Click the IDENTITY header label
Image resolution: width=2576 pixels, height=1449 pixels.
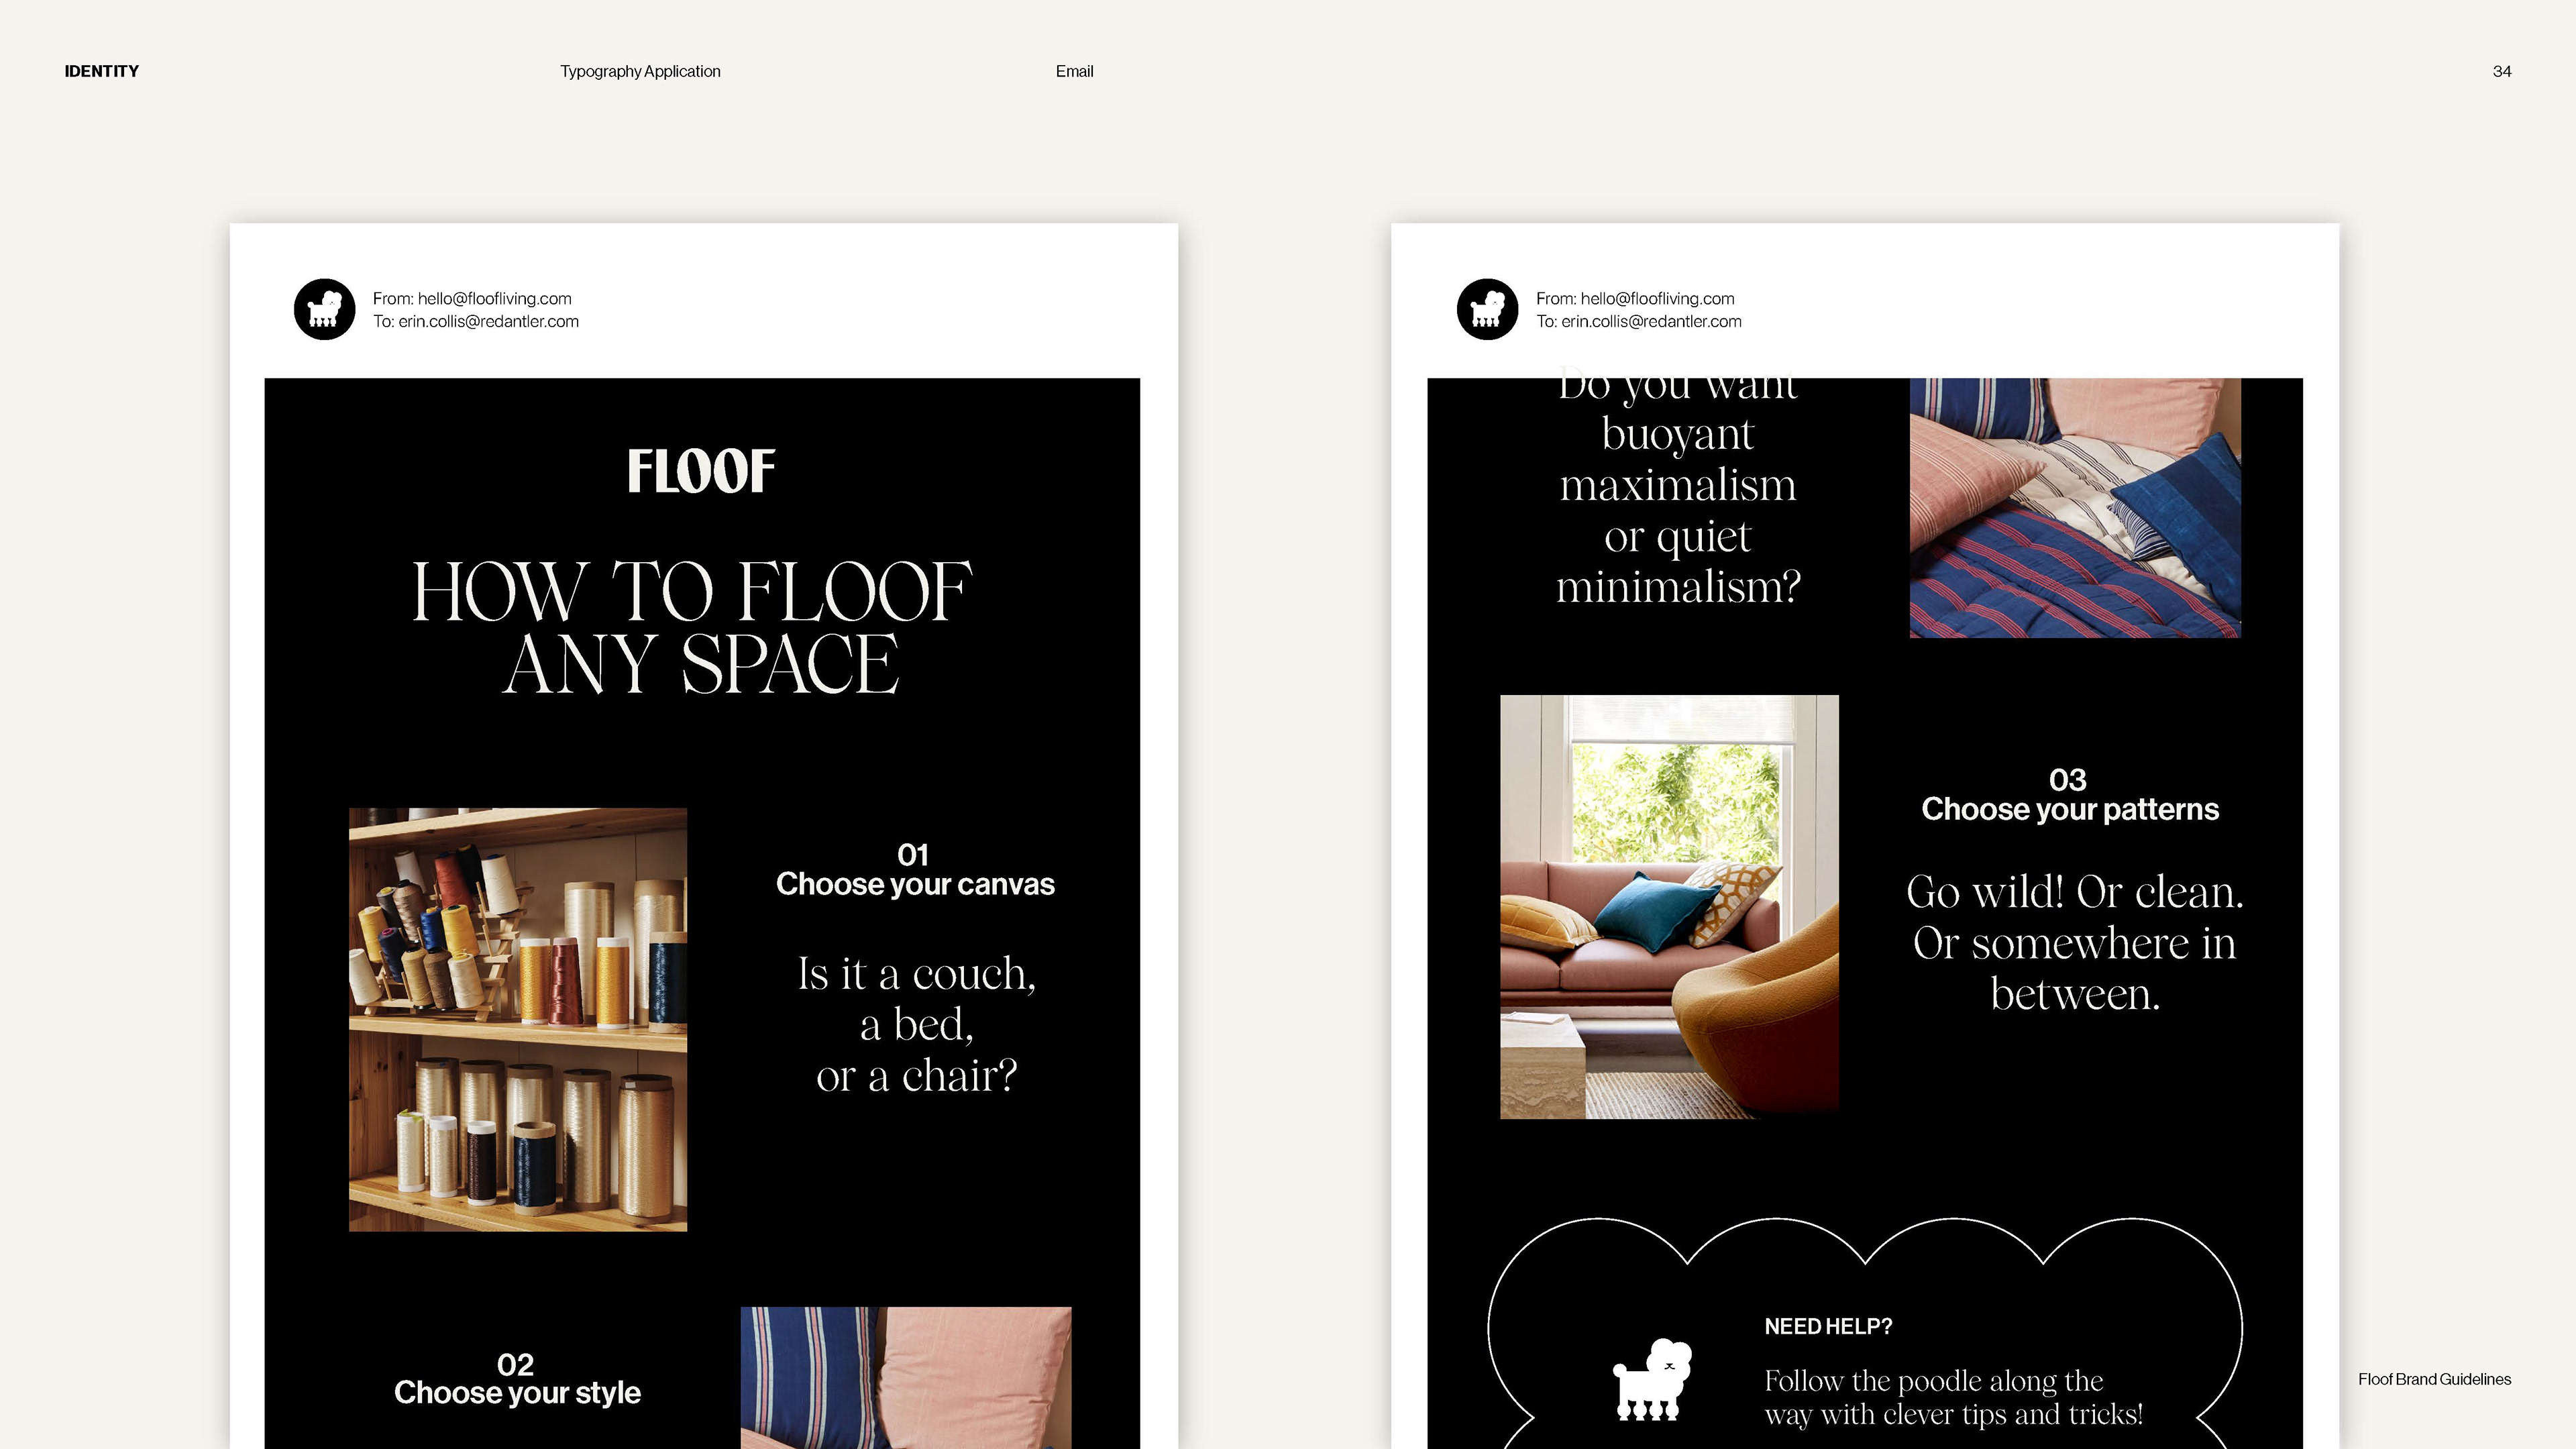click(102, 71)
